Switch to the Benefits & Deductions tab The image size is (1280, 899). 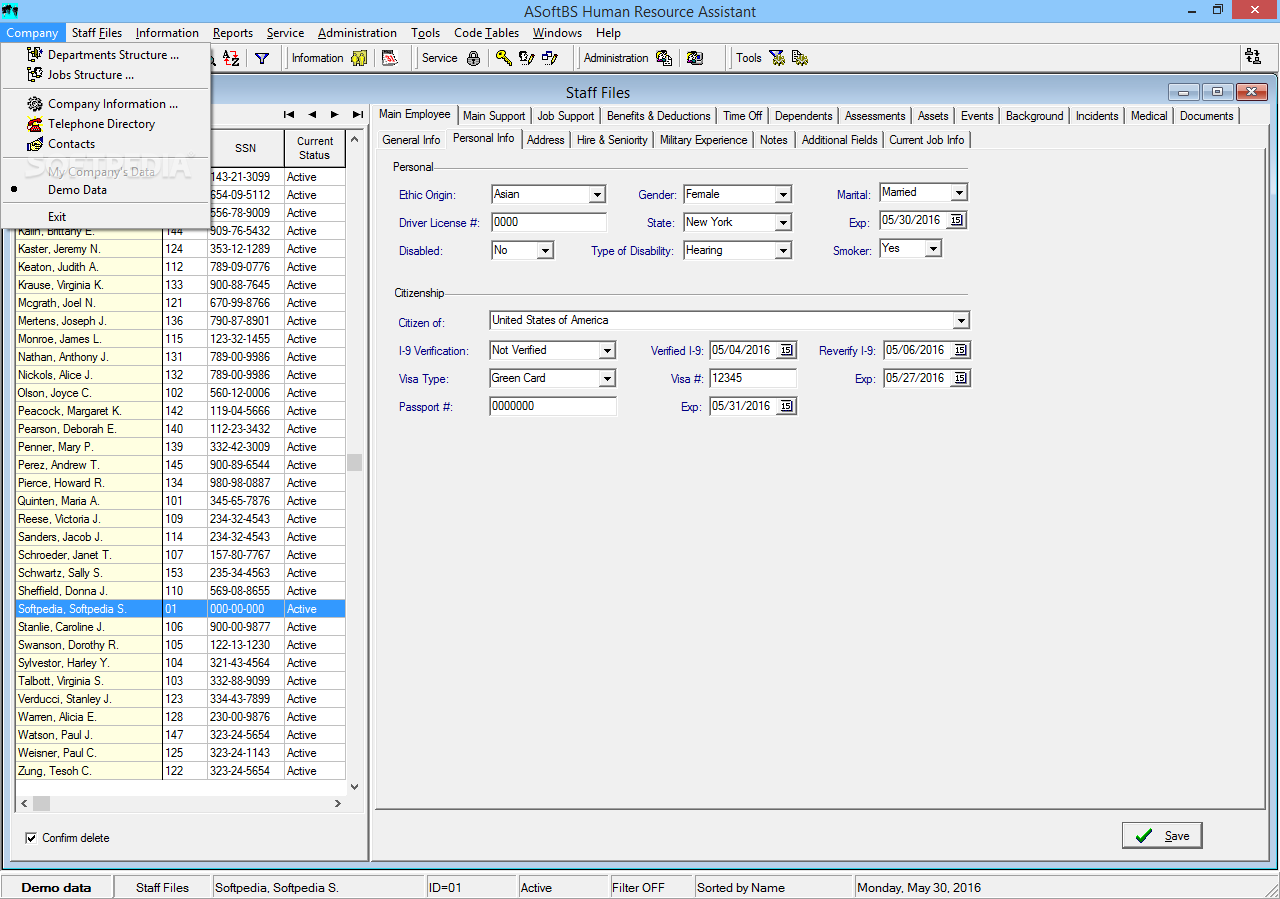pyautogui.click(x=658, y=116)
